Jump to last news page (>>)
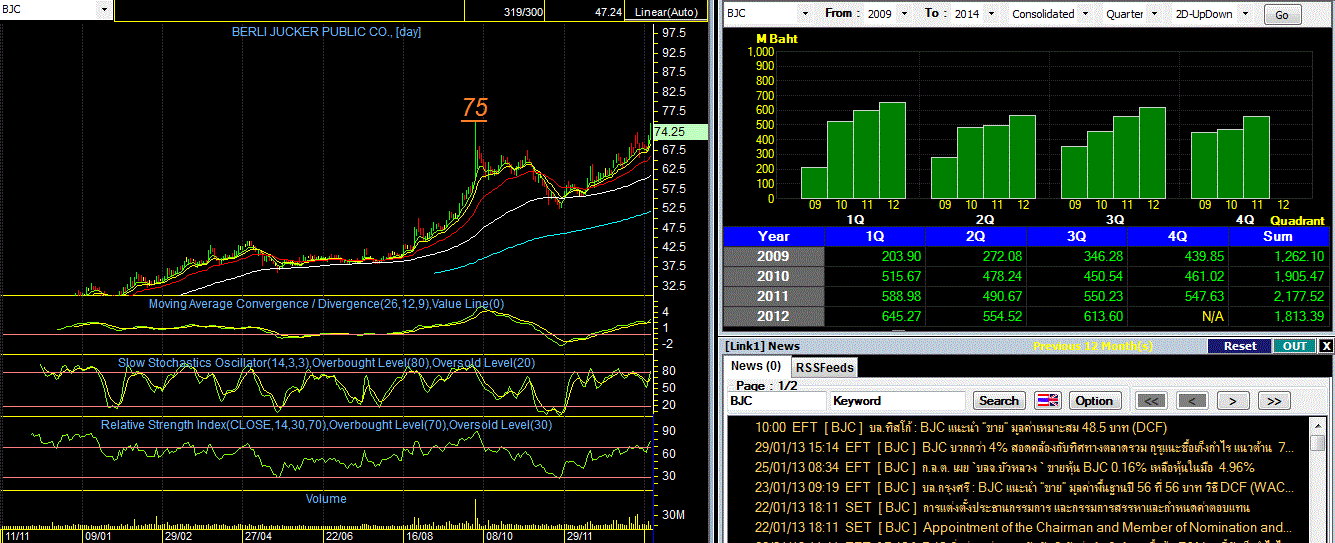 tap(1273, 401)
